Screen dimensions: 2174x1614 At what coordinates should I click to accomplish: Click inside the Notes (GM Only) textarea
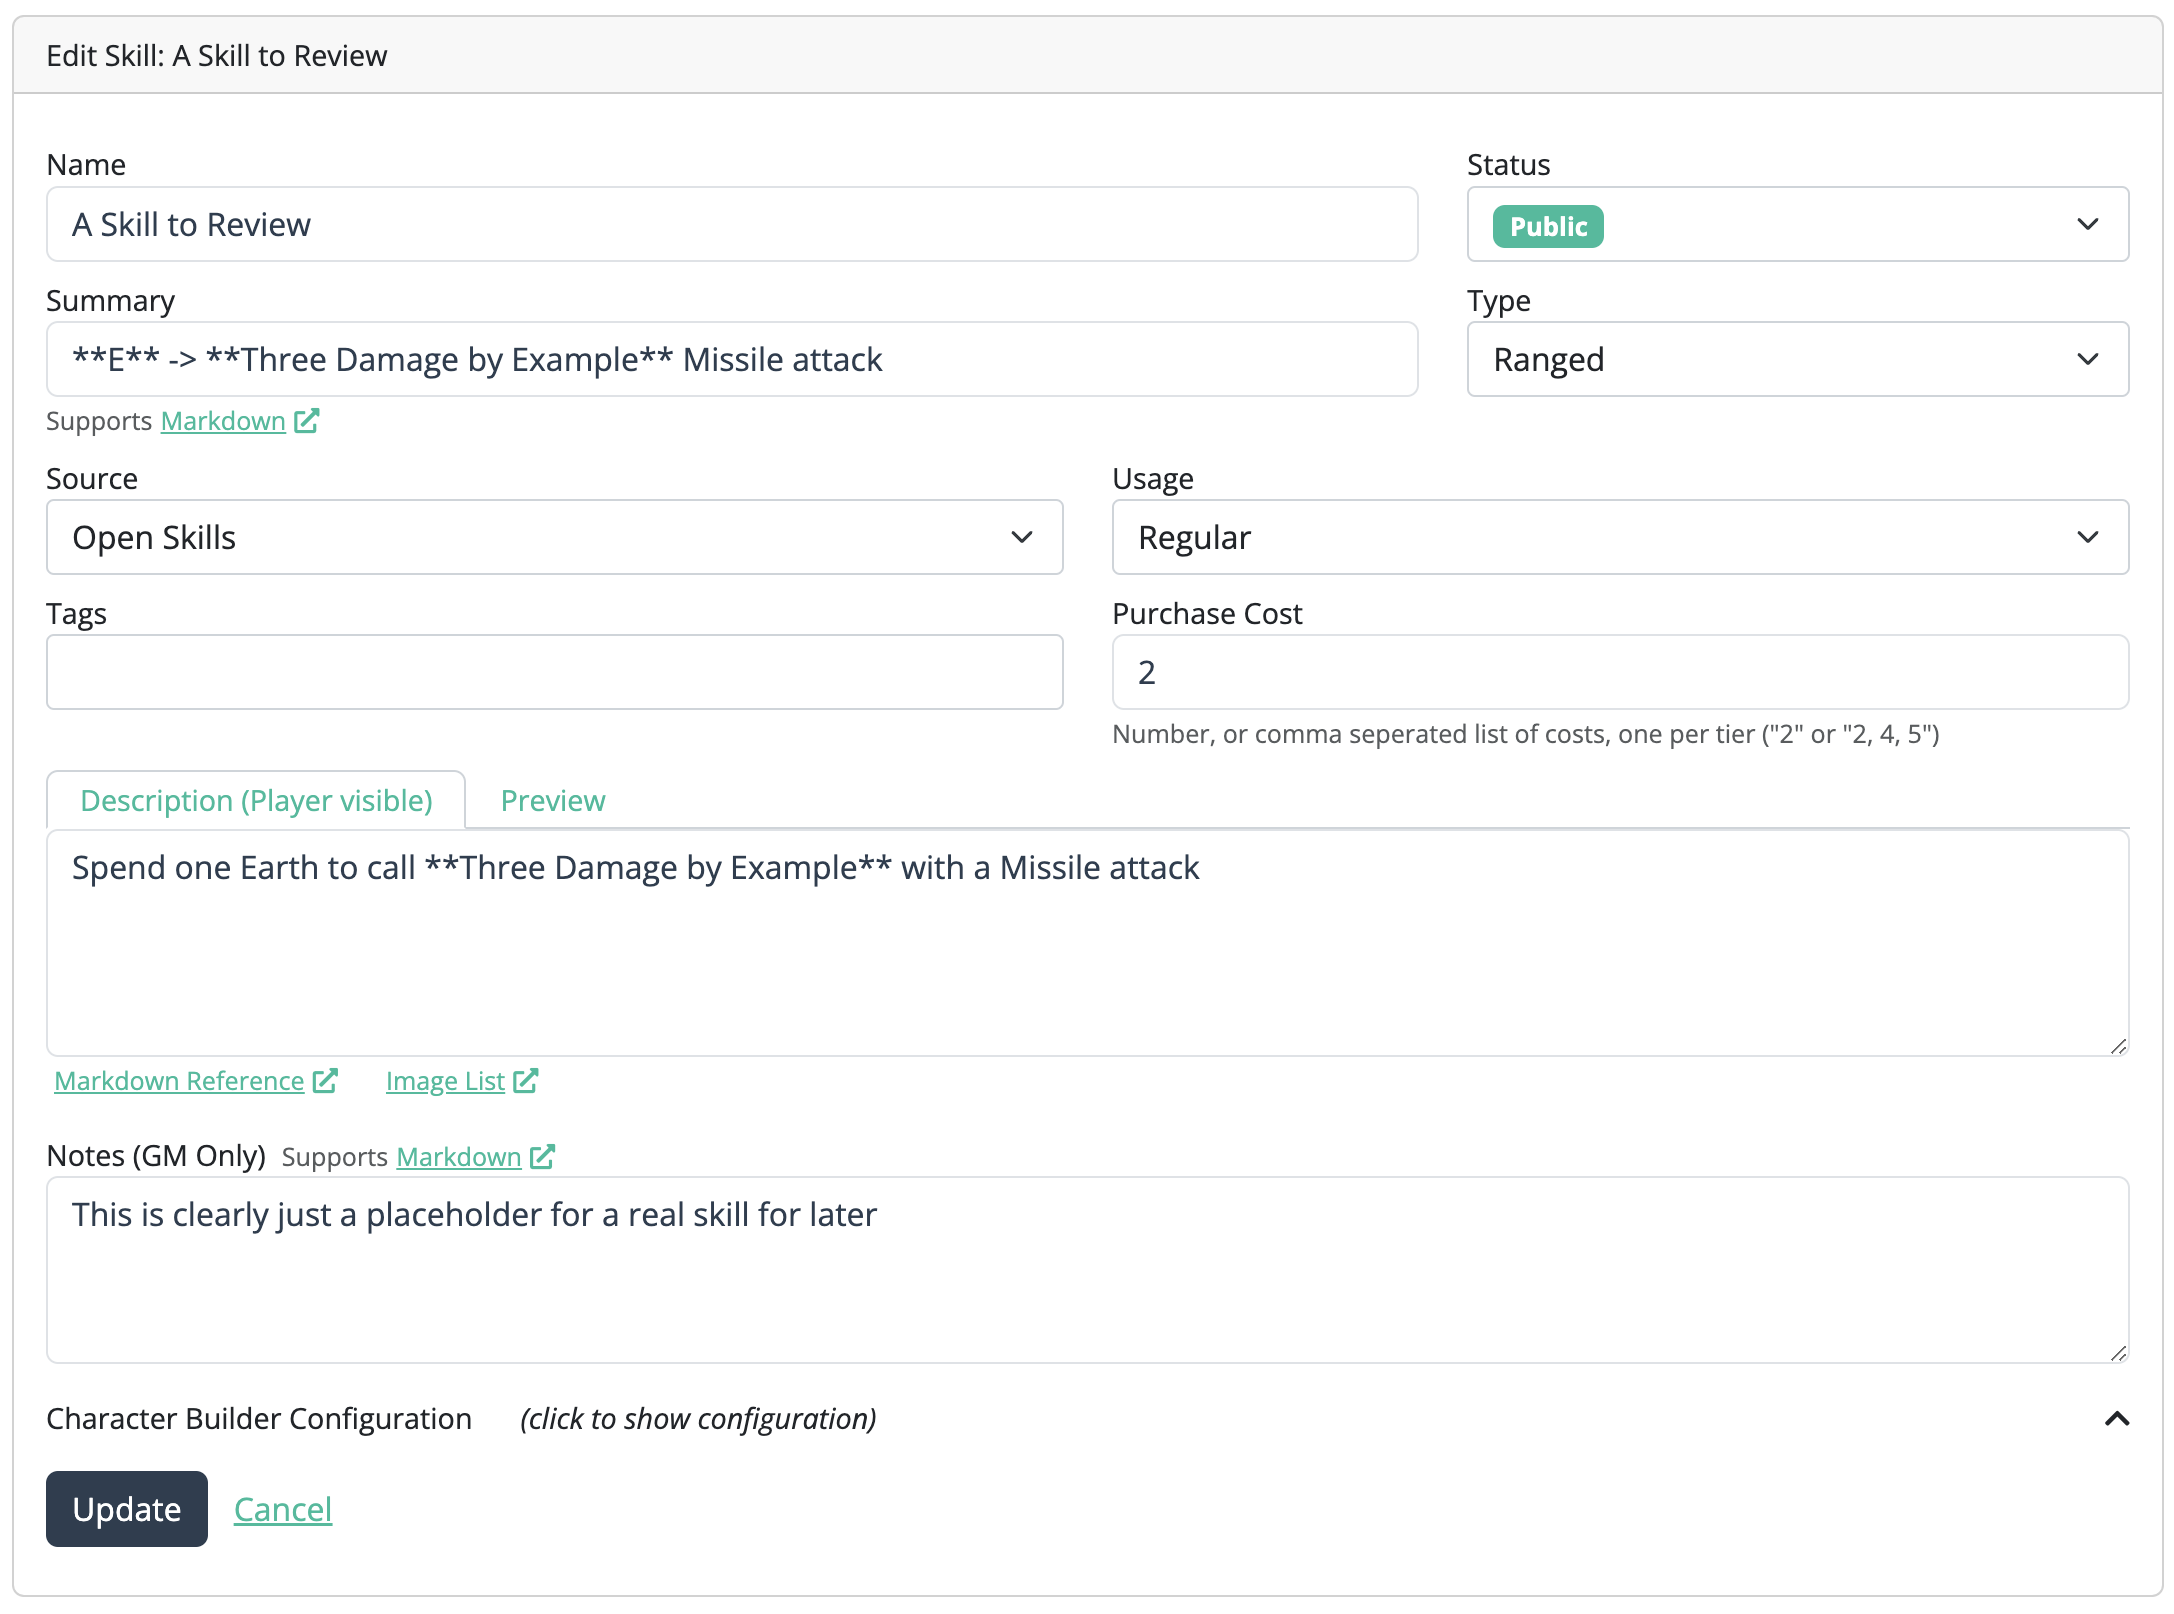(1087, 1270)
